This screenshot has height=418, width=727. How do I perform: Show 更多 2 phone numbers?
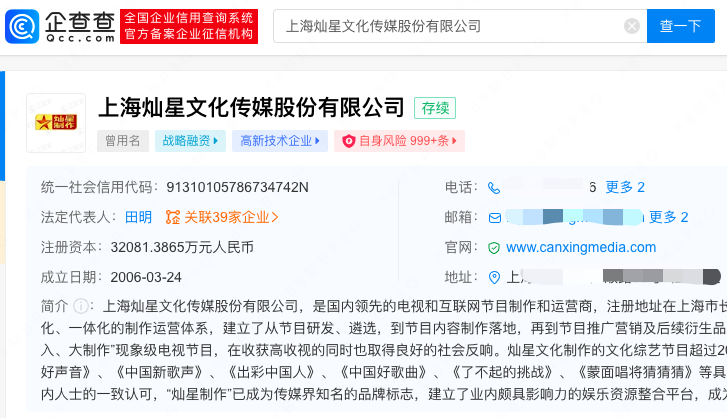tap(625, 187)
